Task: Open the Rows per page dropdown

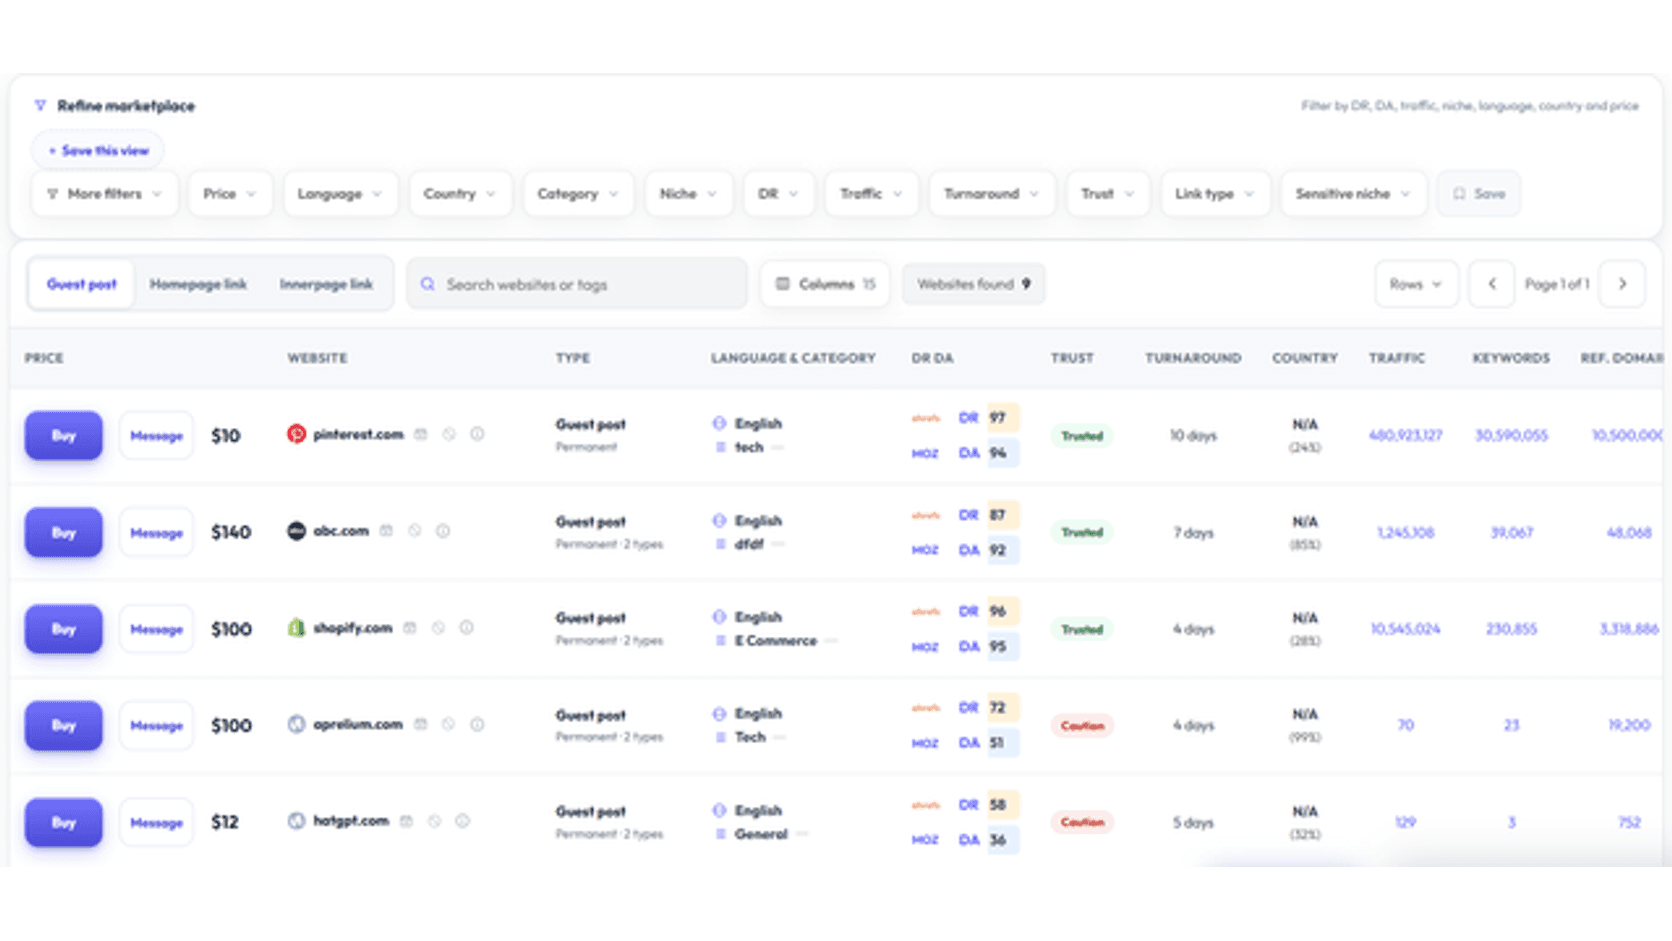Action: click(x=1416, y=284)
